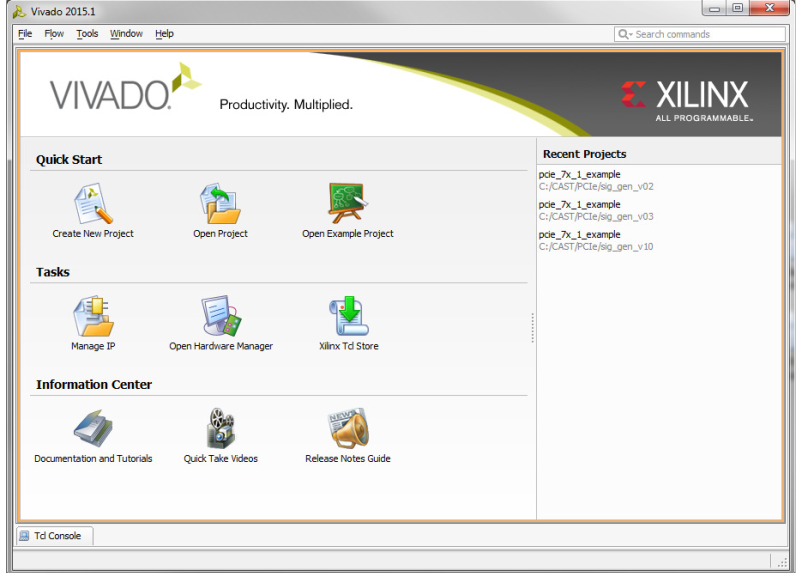This screenshot has height=573, width=799.
Task: Click in the Search commands field
Action: point(700,34)
